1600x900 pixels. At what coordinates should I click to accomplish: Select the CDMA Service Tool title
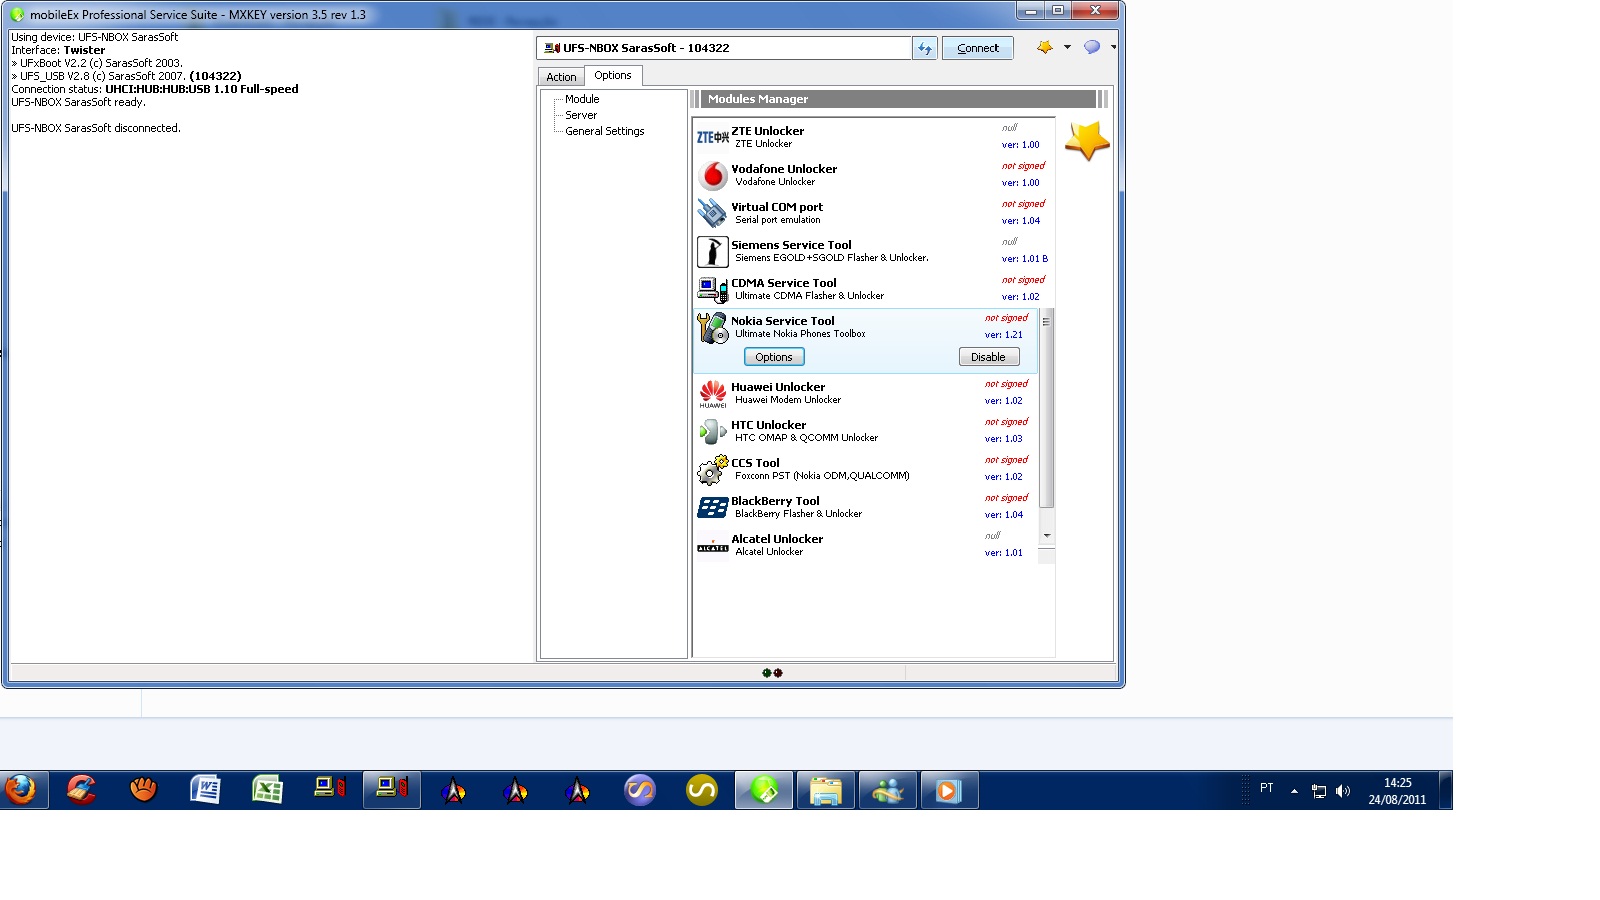(x=784, y=283)
